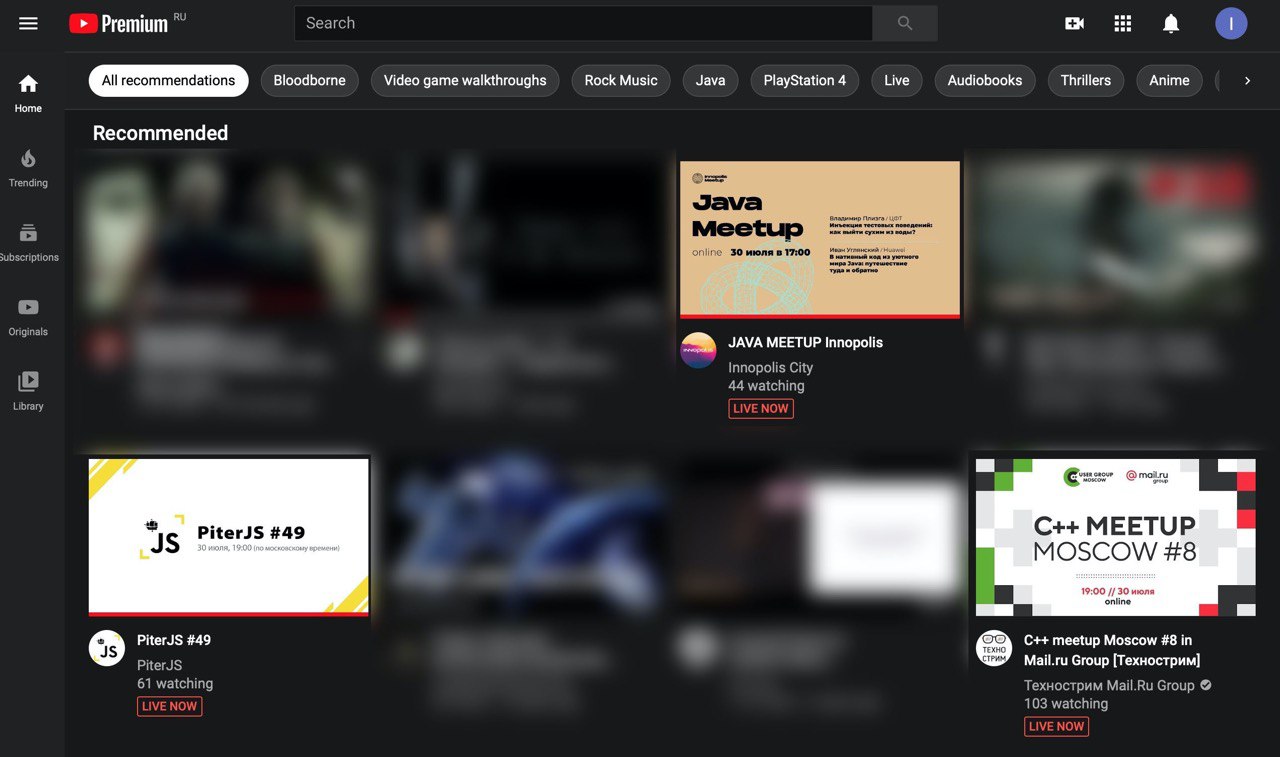Select the Bloodborne chip

tap(310, 80)
